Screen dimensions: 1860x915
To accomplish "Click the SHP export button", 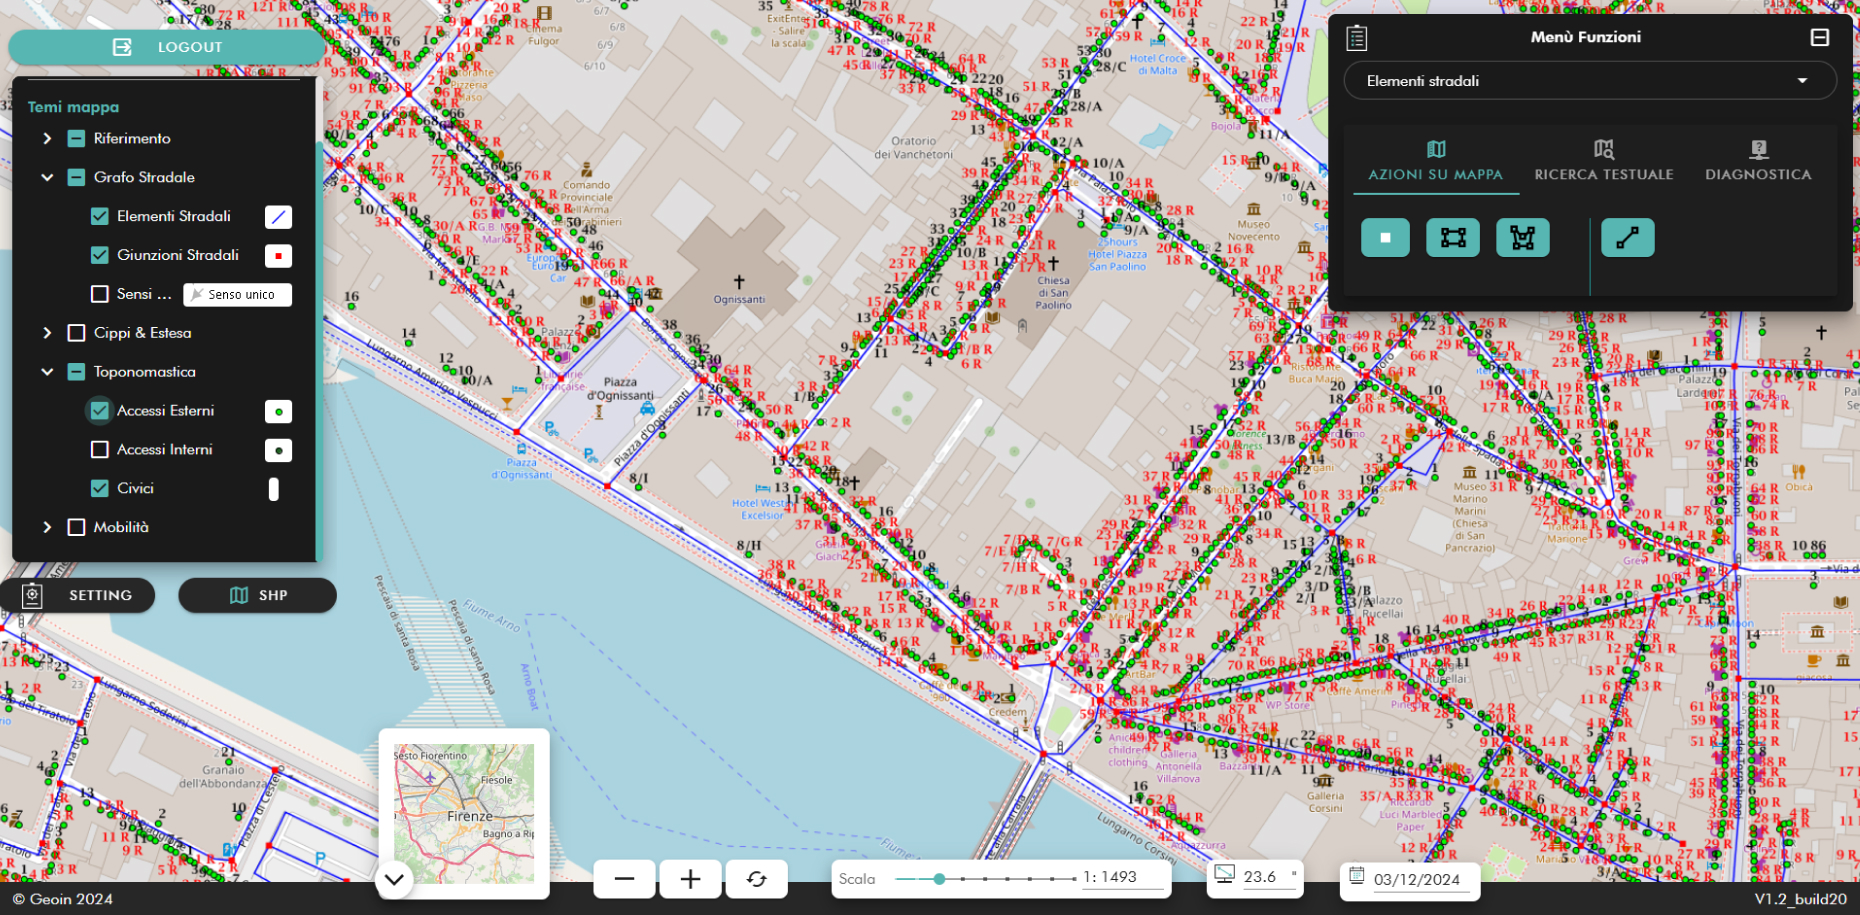I will [x=257, y=595].
